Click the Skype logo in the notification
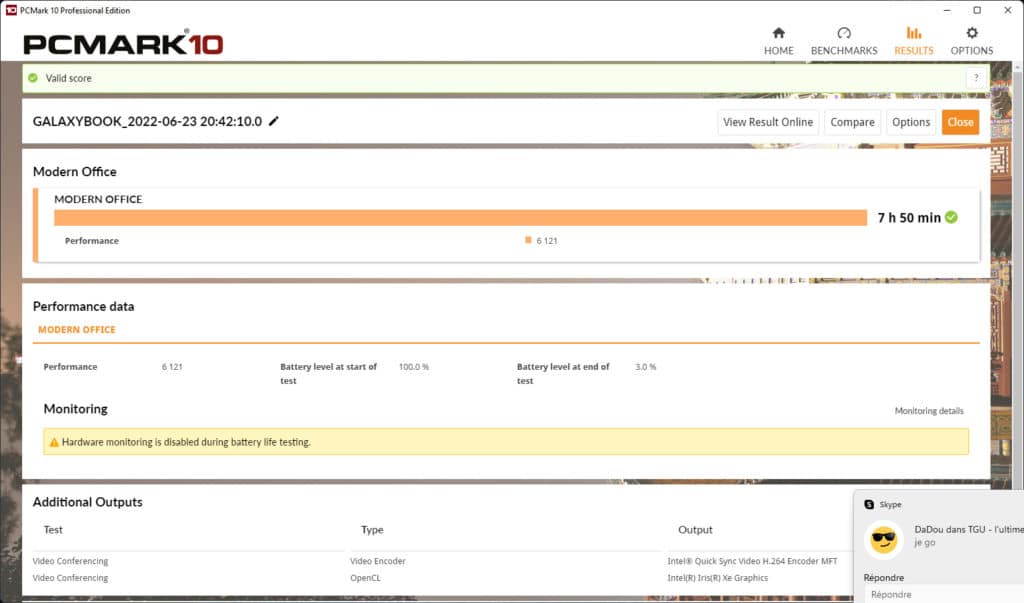The height and width of the screenshot is (603, 1024). pyautogui.click(x=869, y=504)
